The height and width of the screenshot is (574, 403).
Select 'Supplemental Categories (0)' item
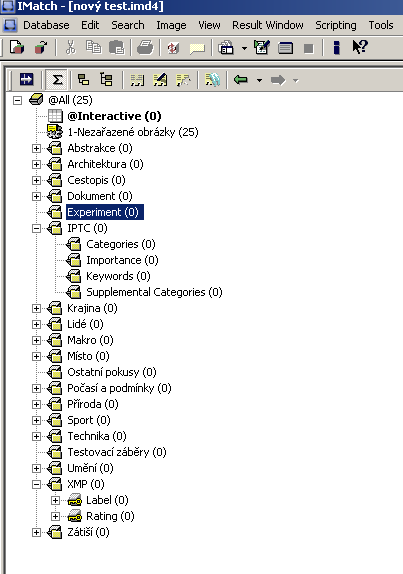point(154,292)
